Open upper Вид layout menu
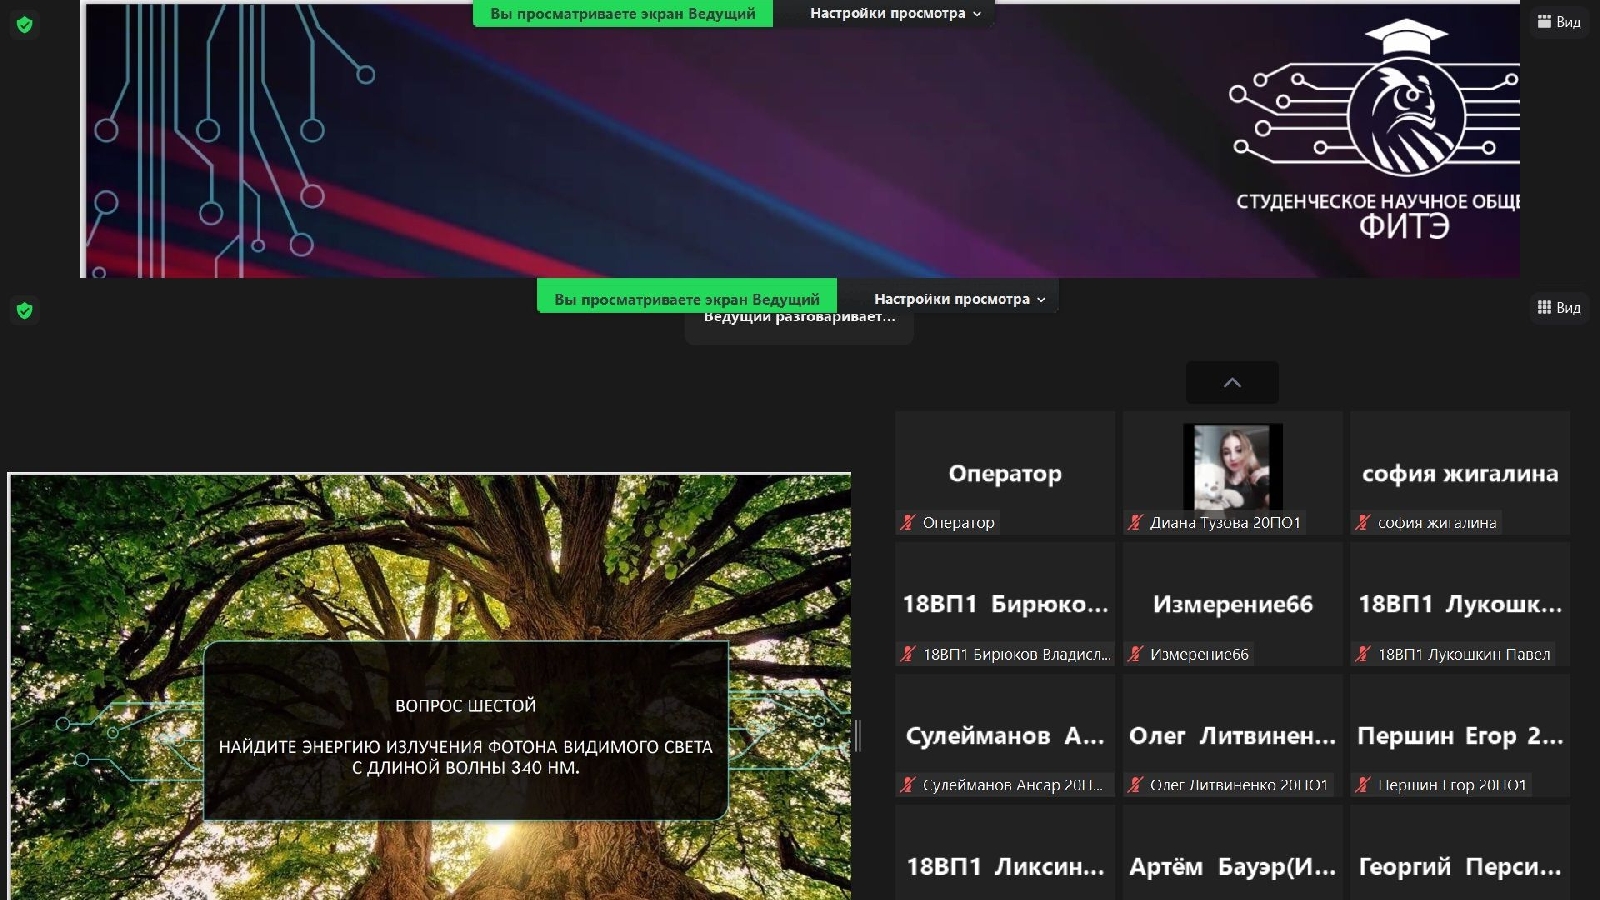 point(1559,21)
